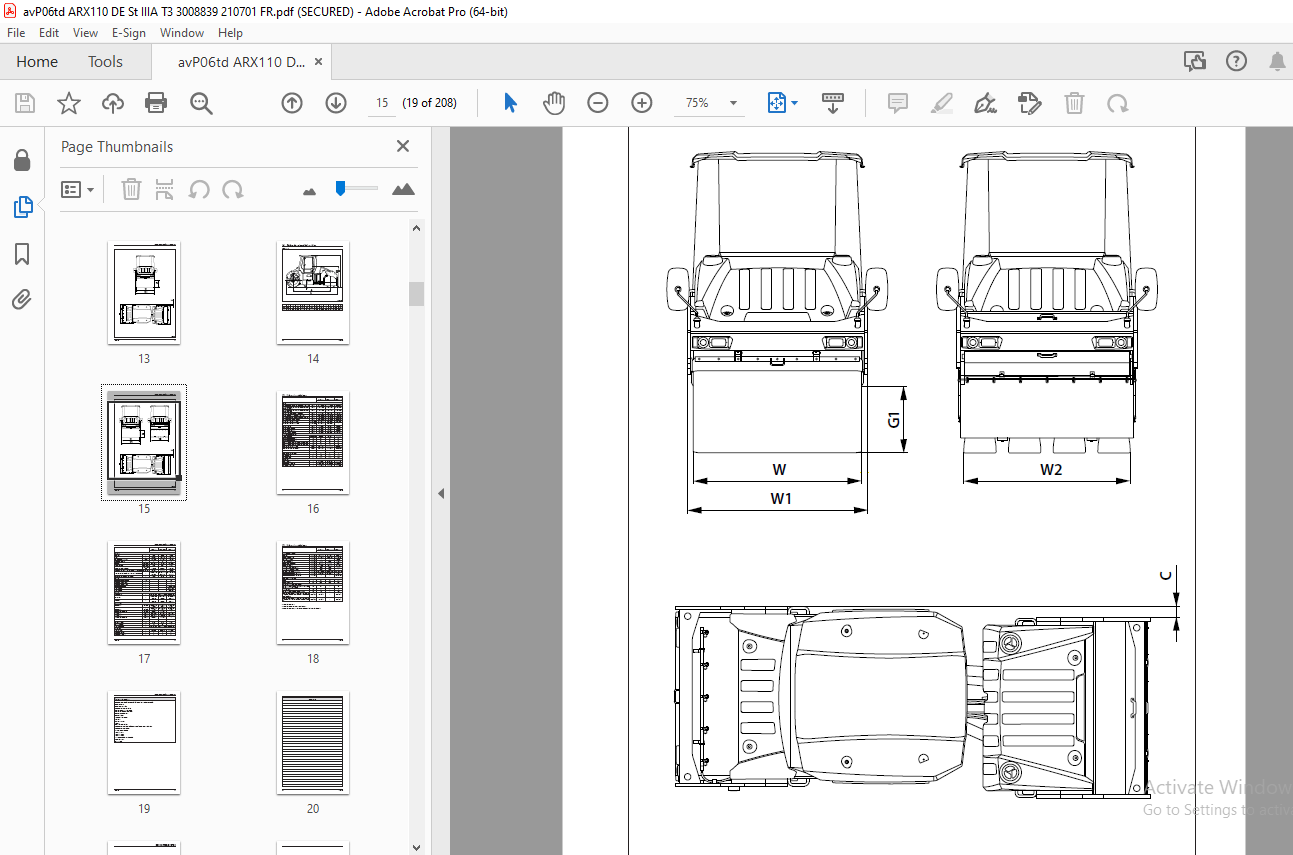This screenshot has width=1293, height=855.
Task: Reduce thumbnail size small mountain icon
Action: click(x=309, y=190)
